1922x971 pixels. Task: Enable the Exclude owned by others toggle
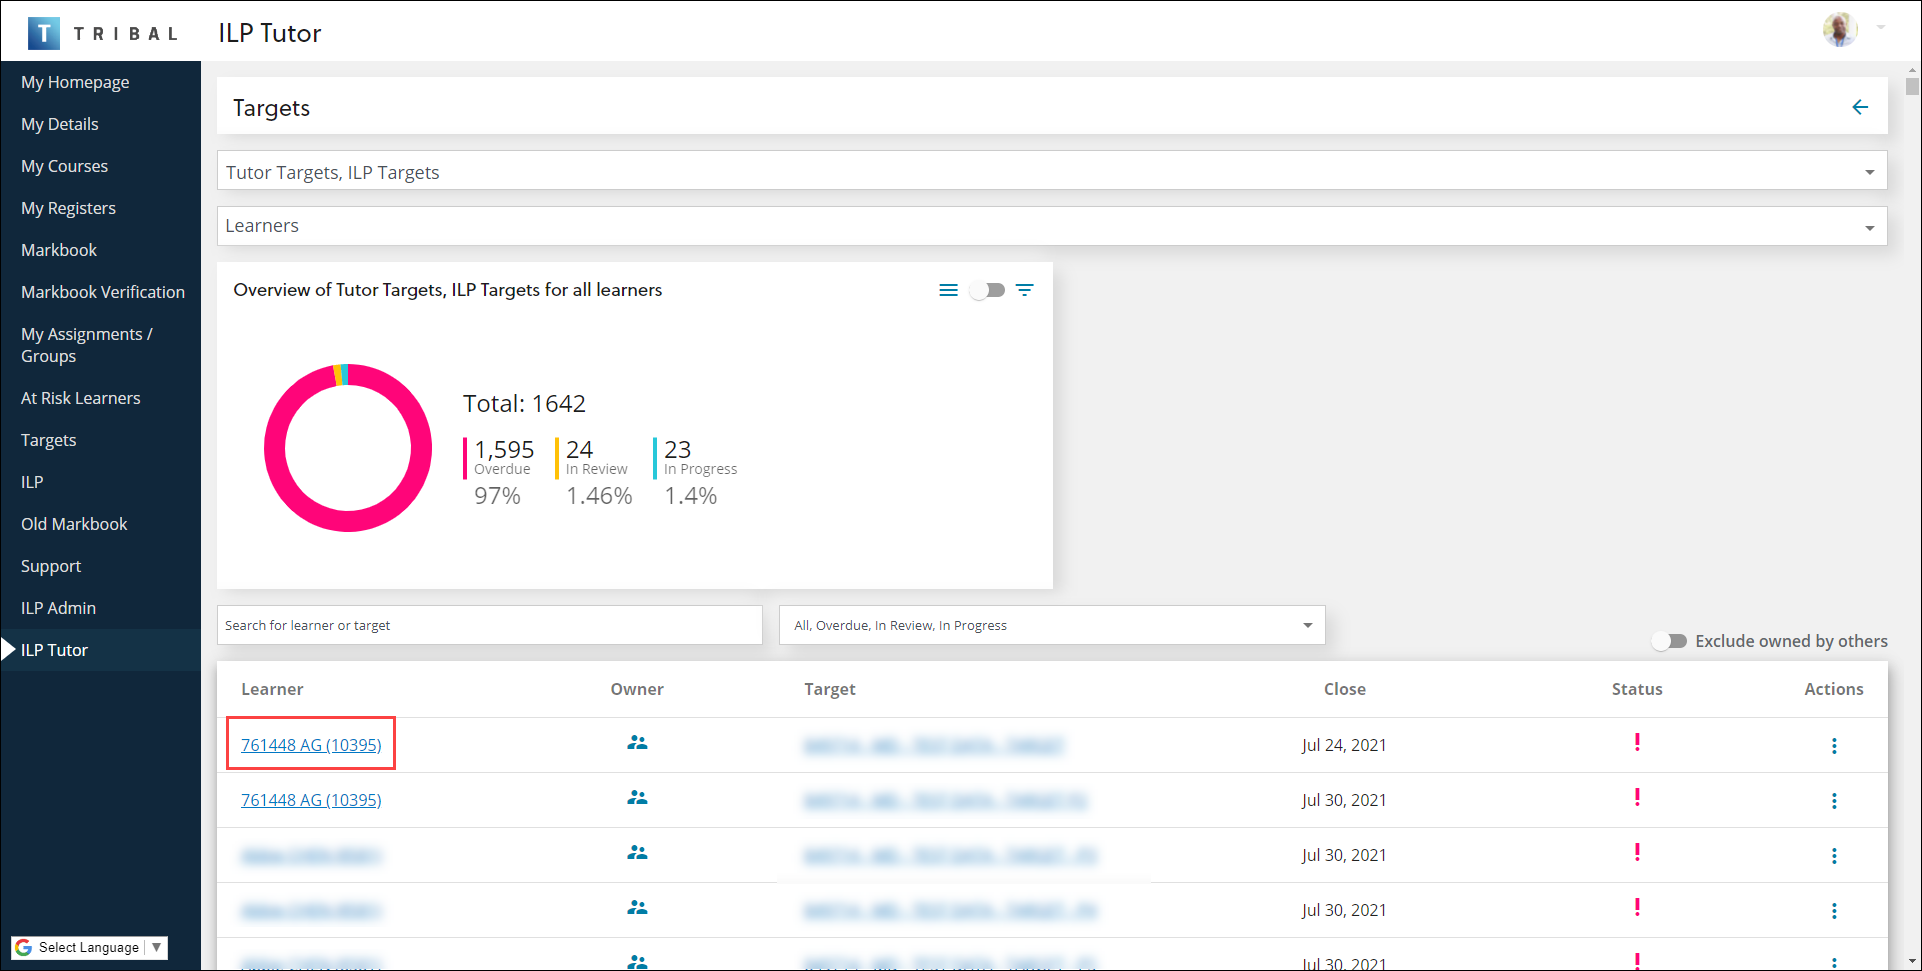coord(1670,641)
